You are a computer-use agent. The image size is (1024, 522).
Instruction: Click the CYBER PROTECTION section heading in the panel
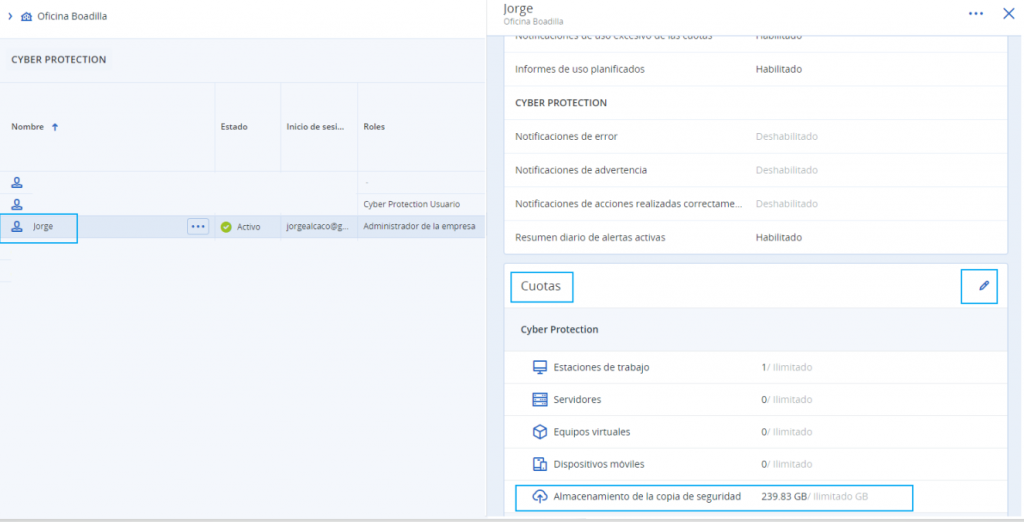coord(561,103)
